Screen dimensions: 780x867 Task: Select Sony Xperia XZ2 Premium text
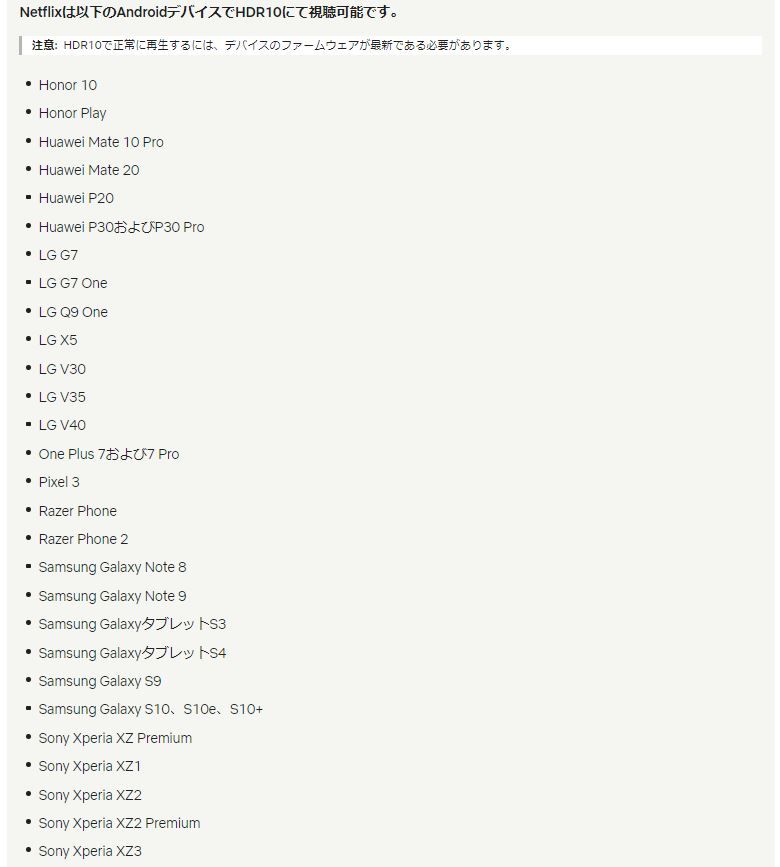119,823
